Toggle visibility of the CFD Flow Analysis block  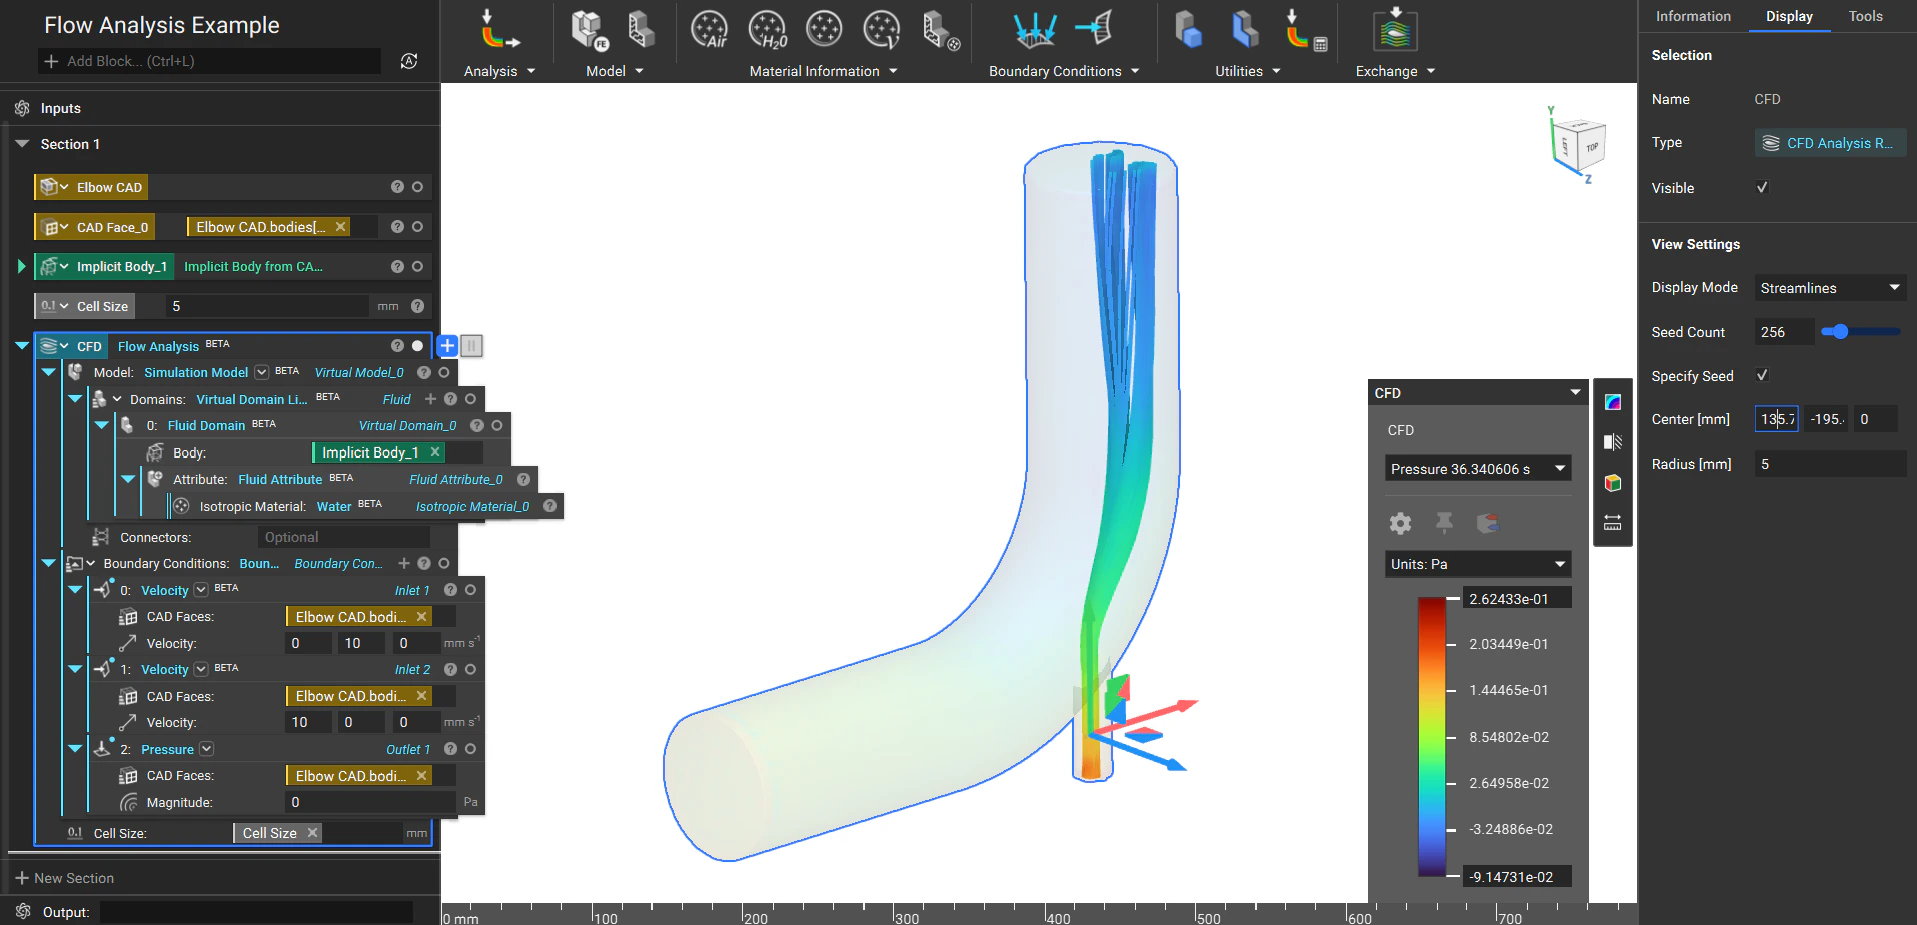point(417,346)
